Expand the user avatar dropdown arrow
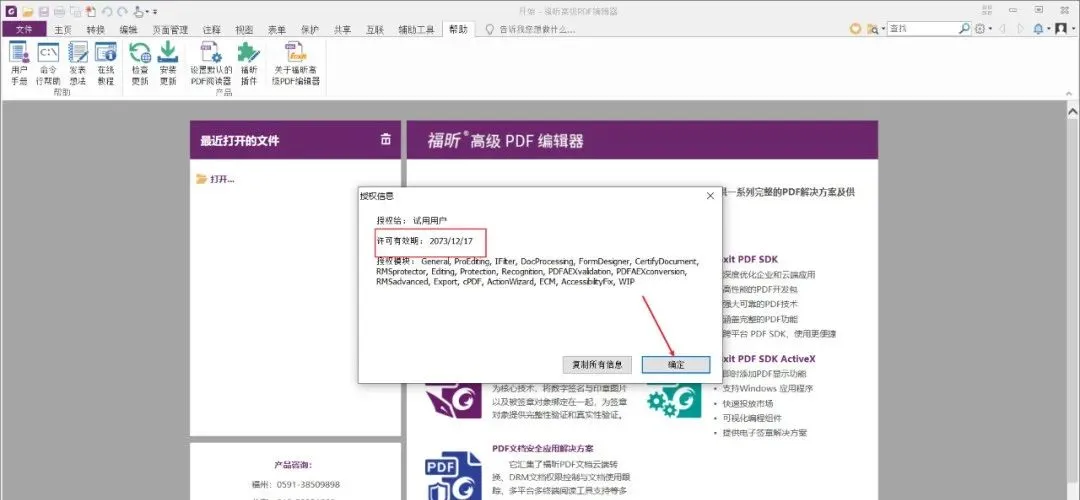This screenshot has width=1080, height=500. point(1073,29)
